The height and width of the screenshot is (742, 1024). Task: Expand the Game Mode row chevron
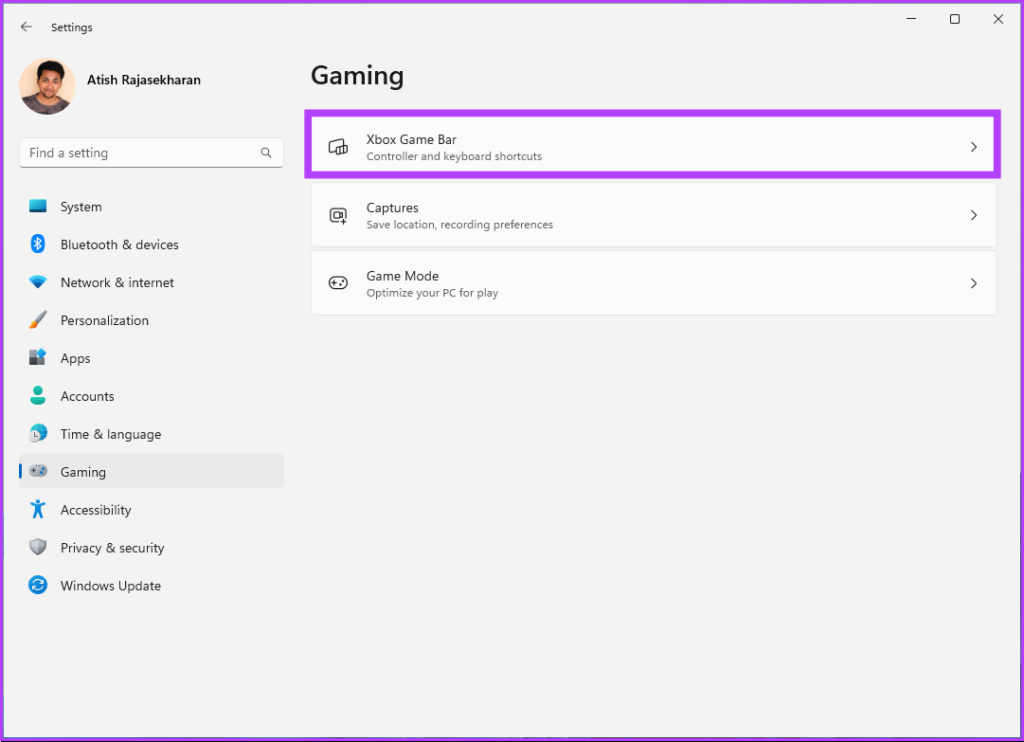click(x=973, y=284)
